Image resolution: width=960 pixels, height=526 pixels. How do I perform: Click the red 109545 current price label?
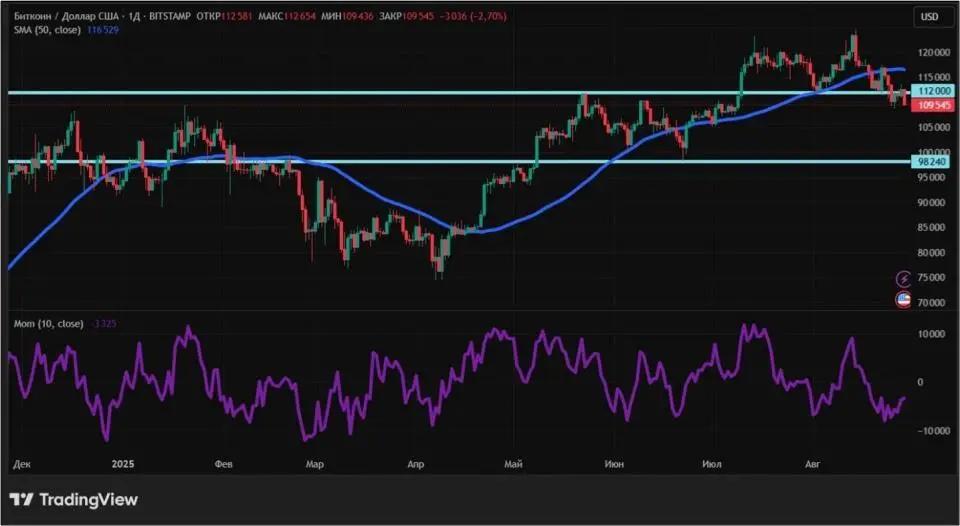pos(932,105)
